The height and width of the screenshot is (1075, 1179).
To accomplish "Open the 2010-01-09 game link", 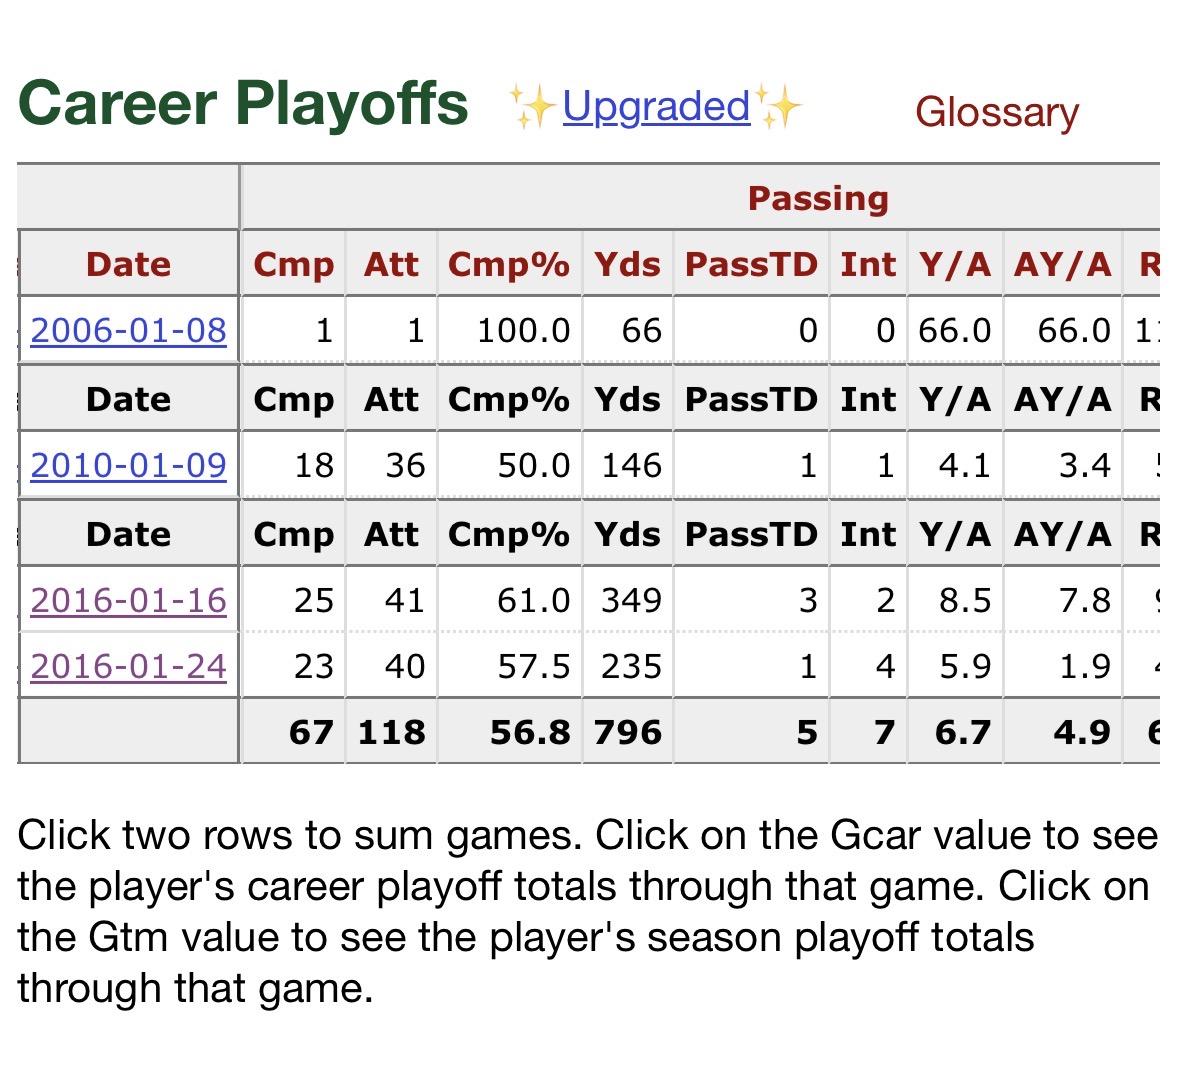I will pyautogui.click(x=129, y=465).
